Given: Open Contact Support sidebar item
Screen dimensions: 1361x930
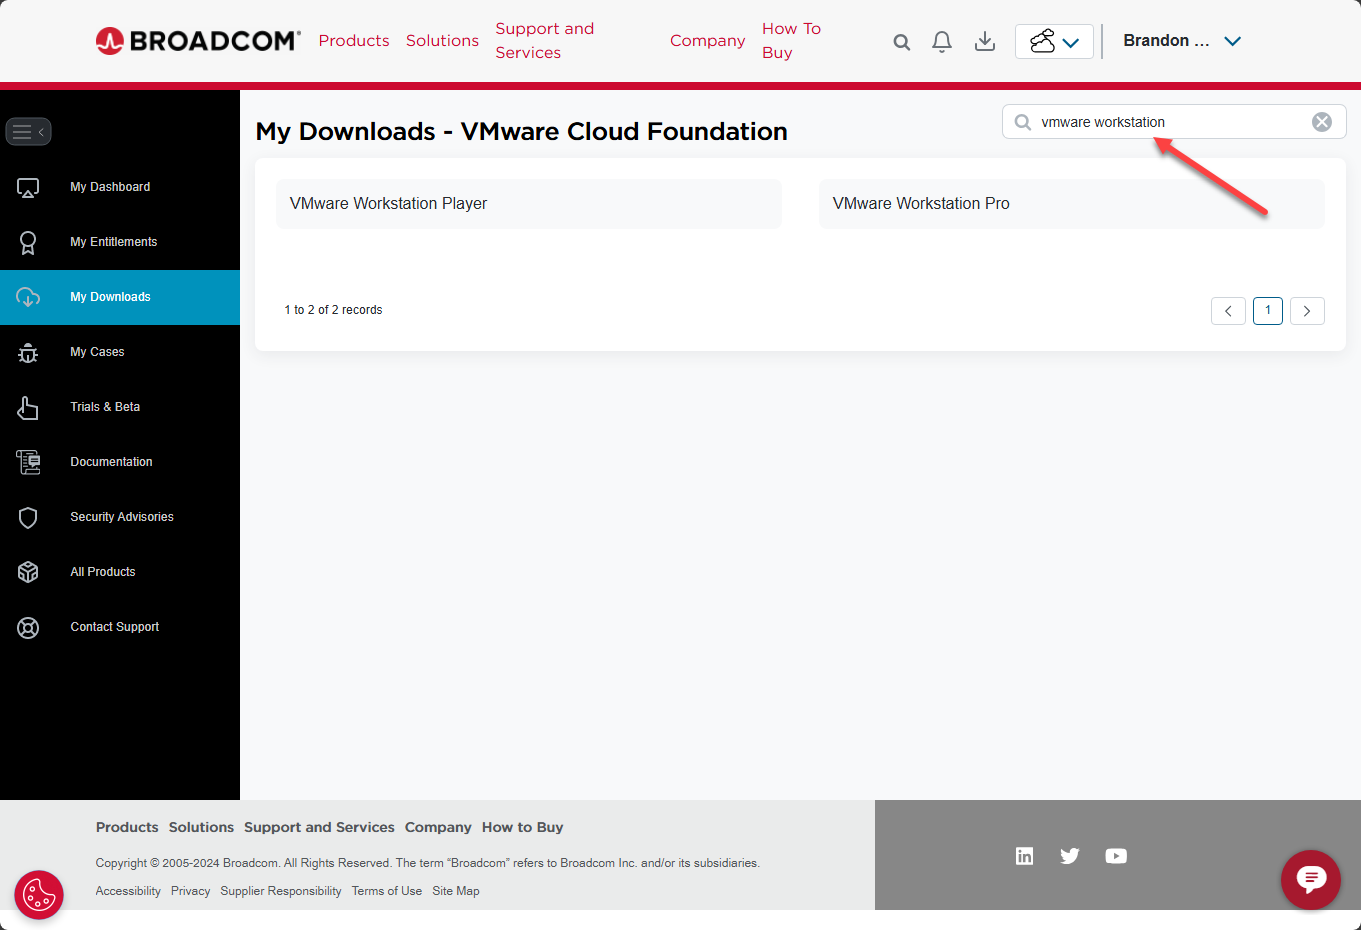Looking at the screenshot, I should click(120, 627).
